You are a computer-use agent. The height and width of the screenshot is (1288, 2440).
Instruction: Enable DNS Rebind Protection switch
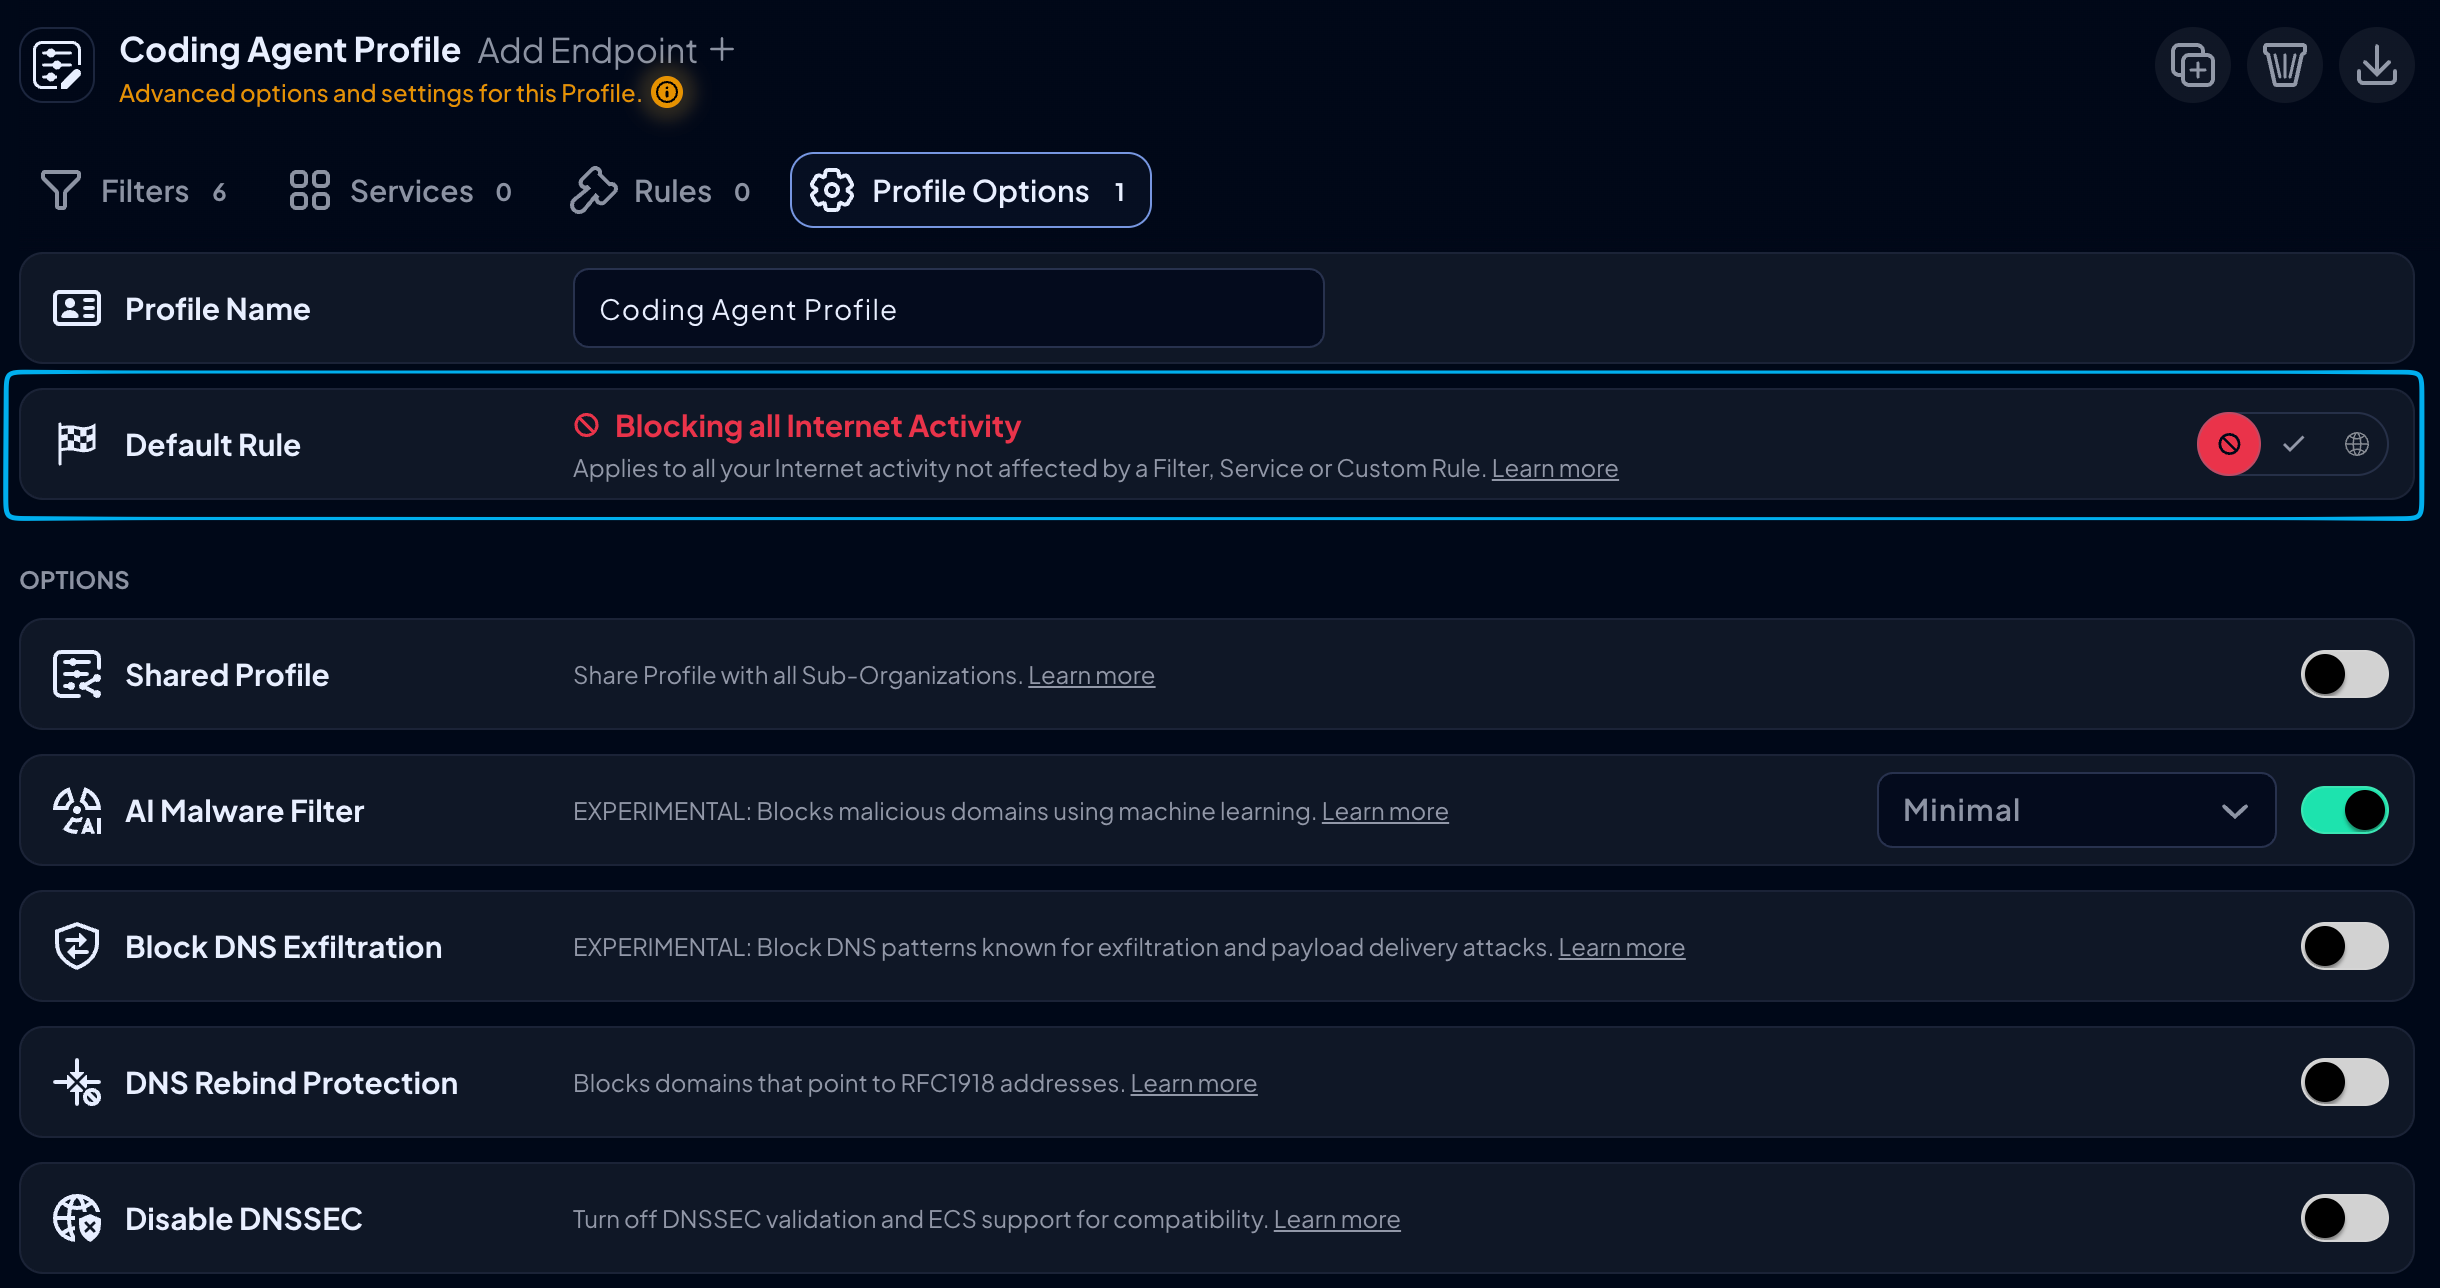point(2344,1082)
